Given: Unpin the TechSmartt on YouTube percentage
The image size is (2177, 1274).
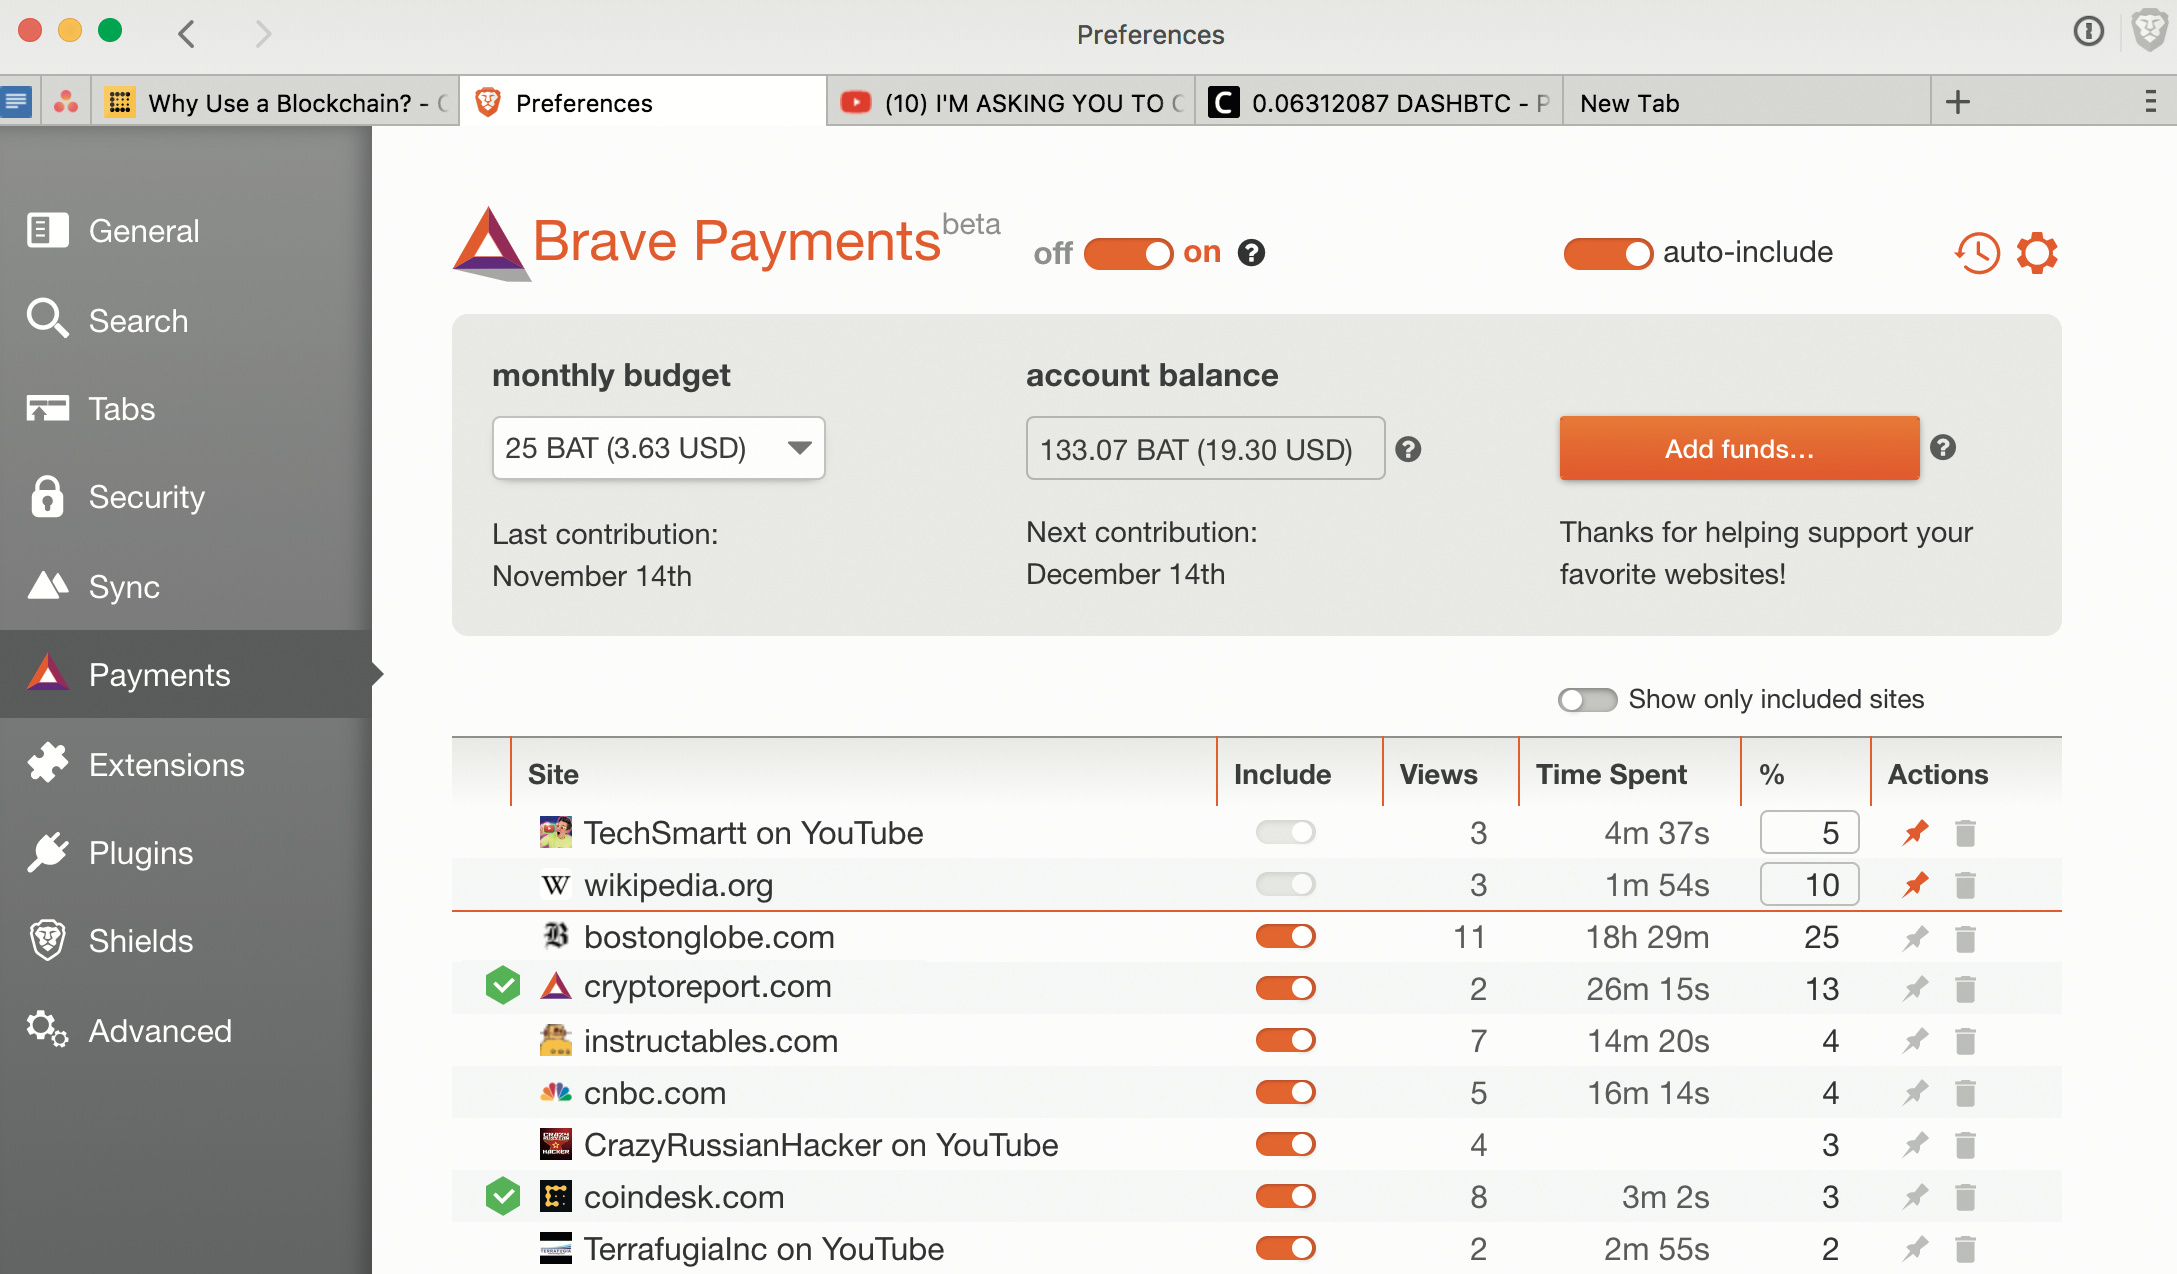Looking at the screenshot, I should click(1915, 832).
